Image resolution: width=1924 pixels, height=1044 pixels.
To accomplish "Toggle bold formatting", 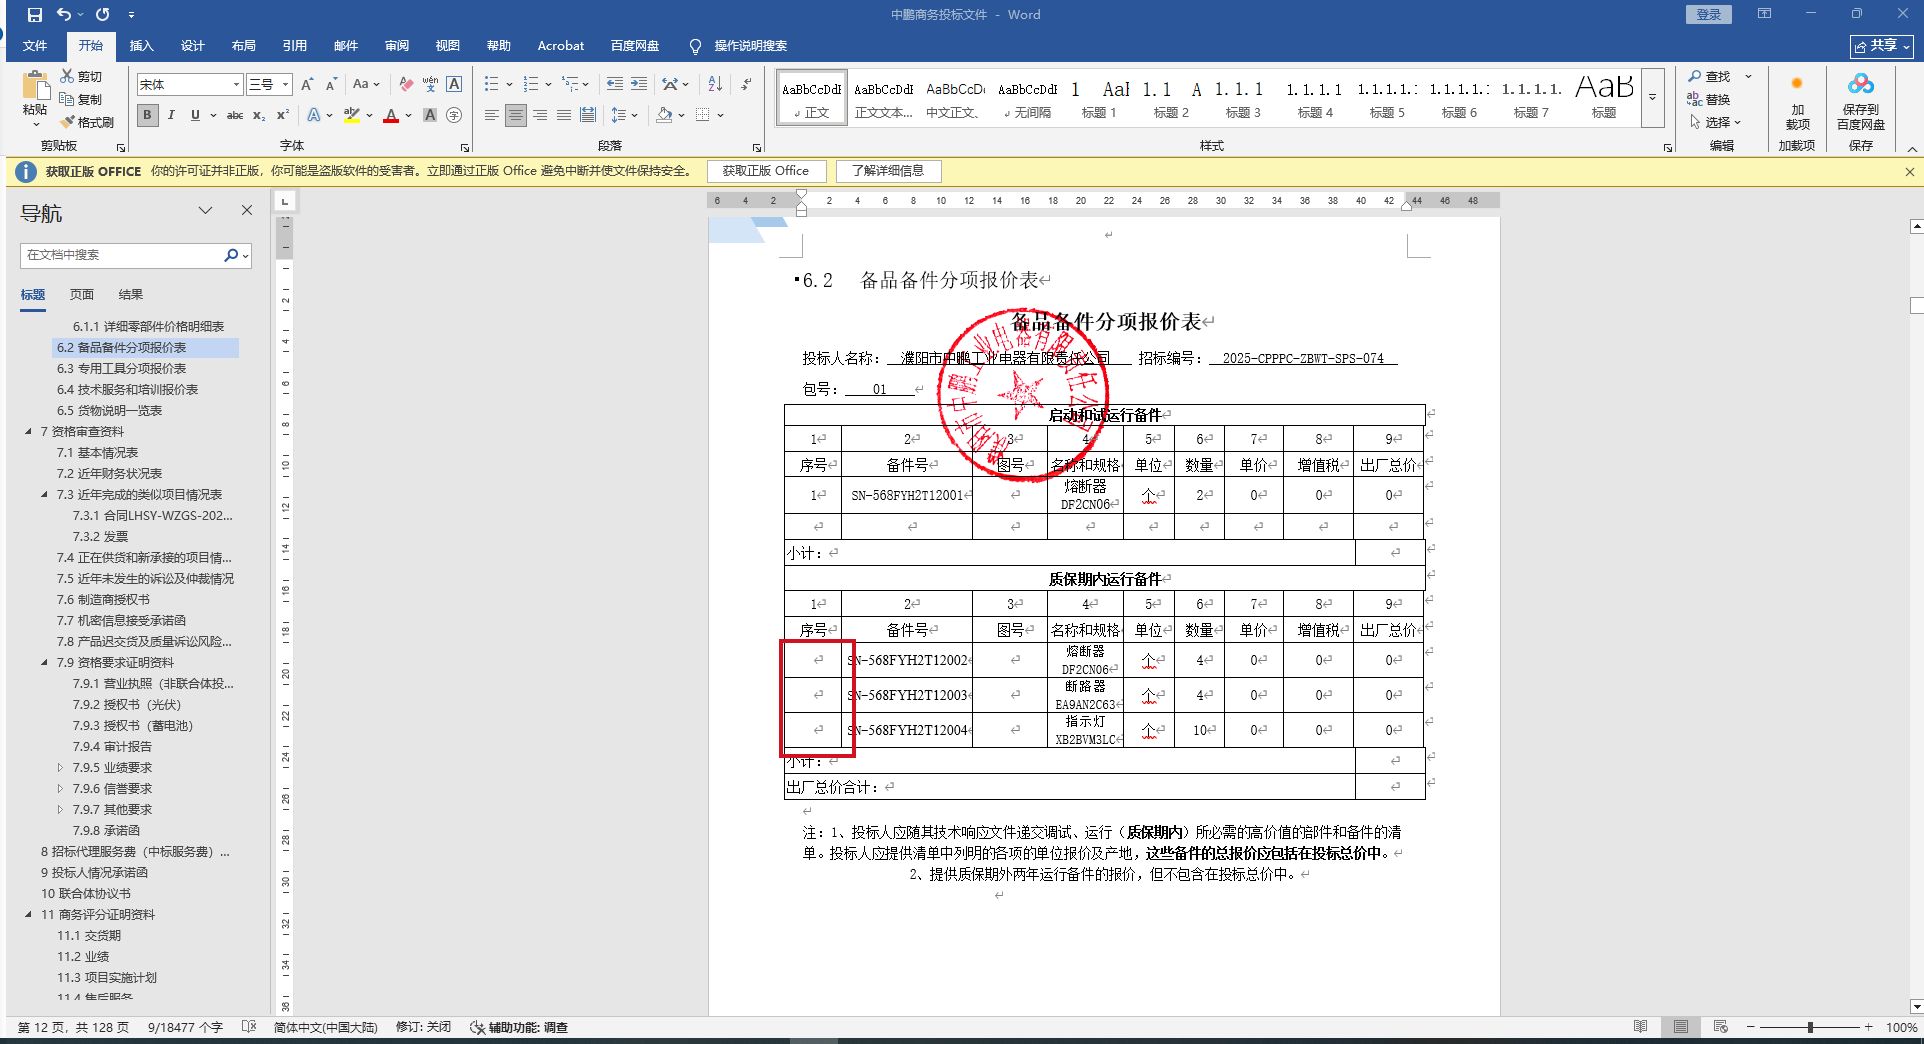I will 147,116.
